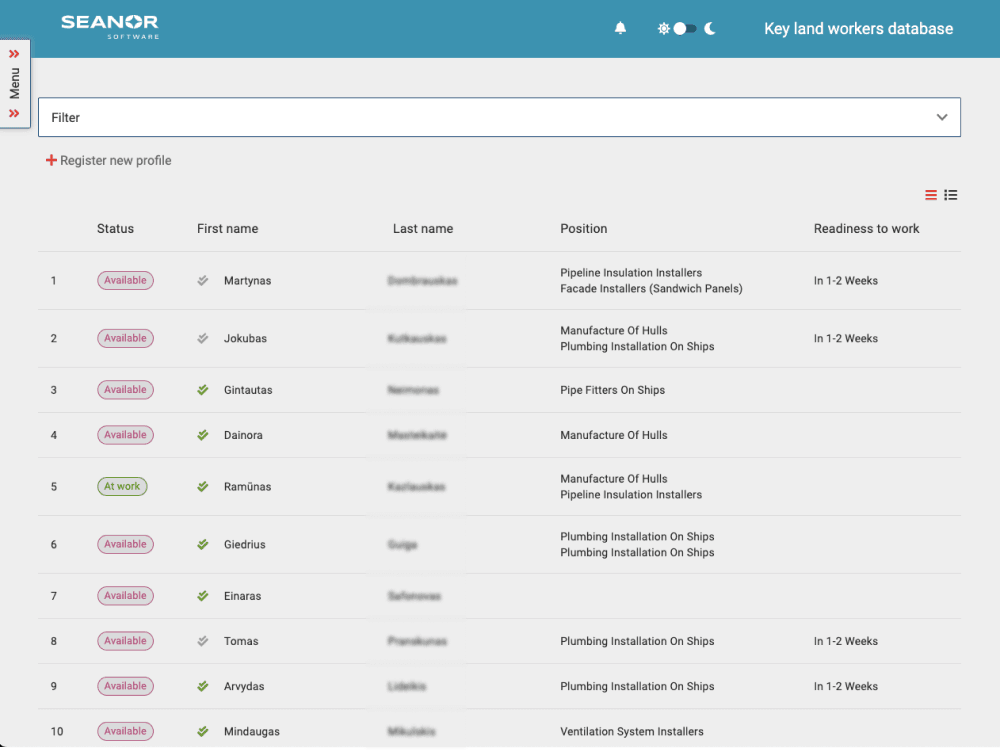Screen dimensions: 1000x752
Task: Toggle the light/dark mode switch
Action: (x=684, y=29)
